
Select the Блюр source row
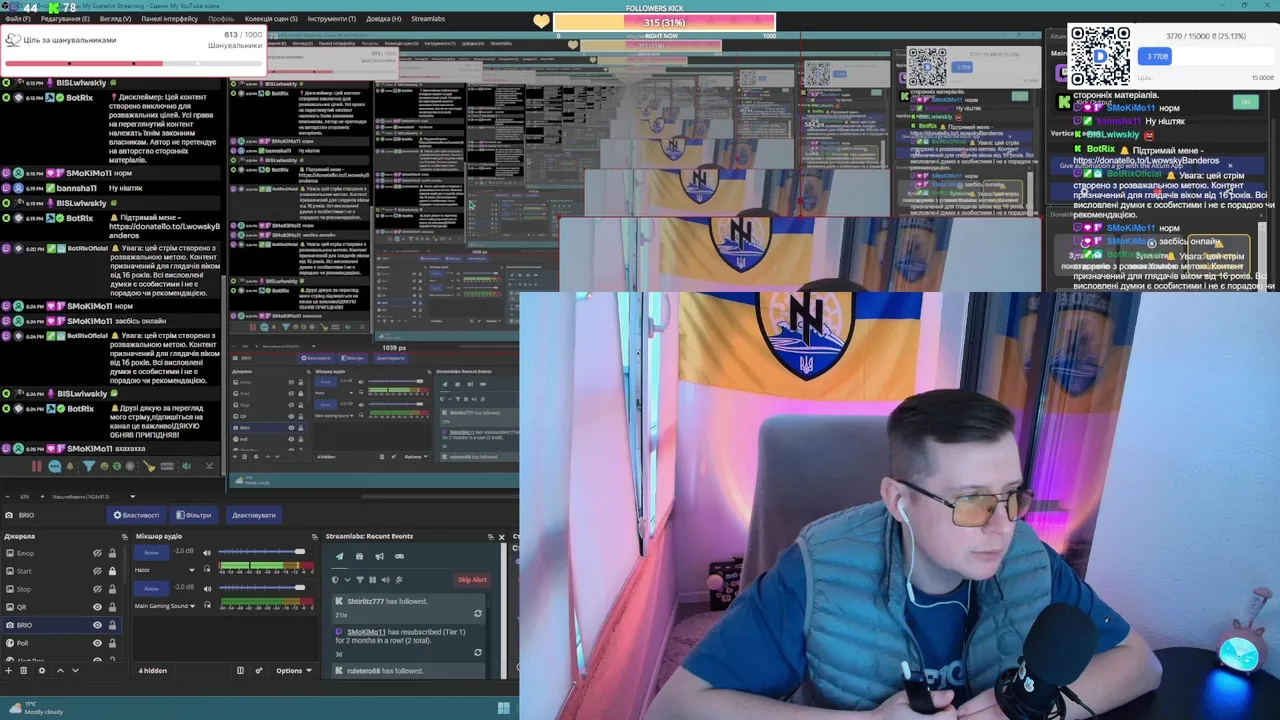click(x=61, y=553)
